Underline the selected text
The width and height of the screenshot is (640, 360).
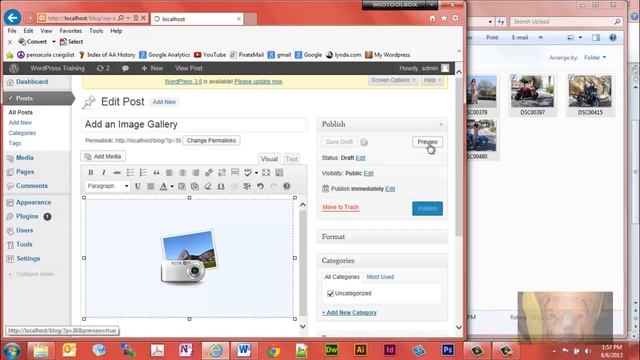tap(138, 186)
